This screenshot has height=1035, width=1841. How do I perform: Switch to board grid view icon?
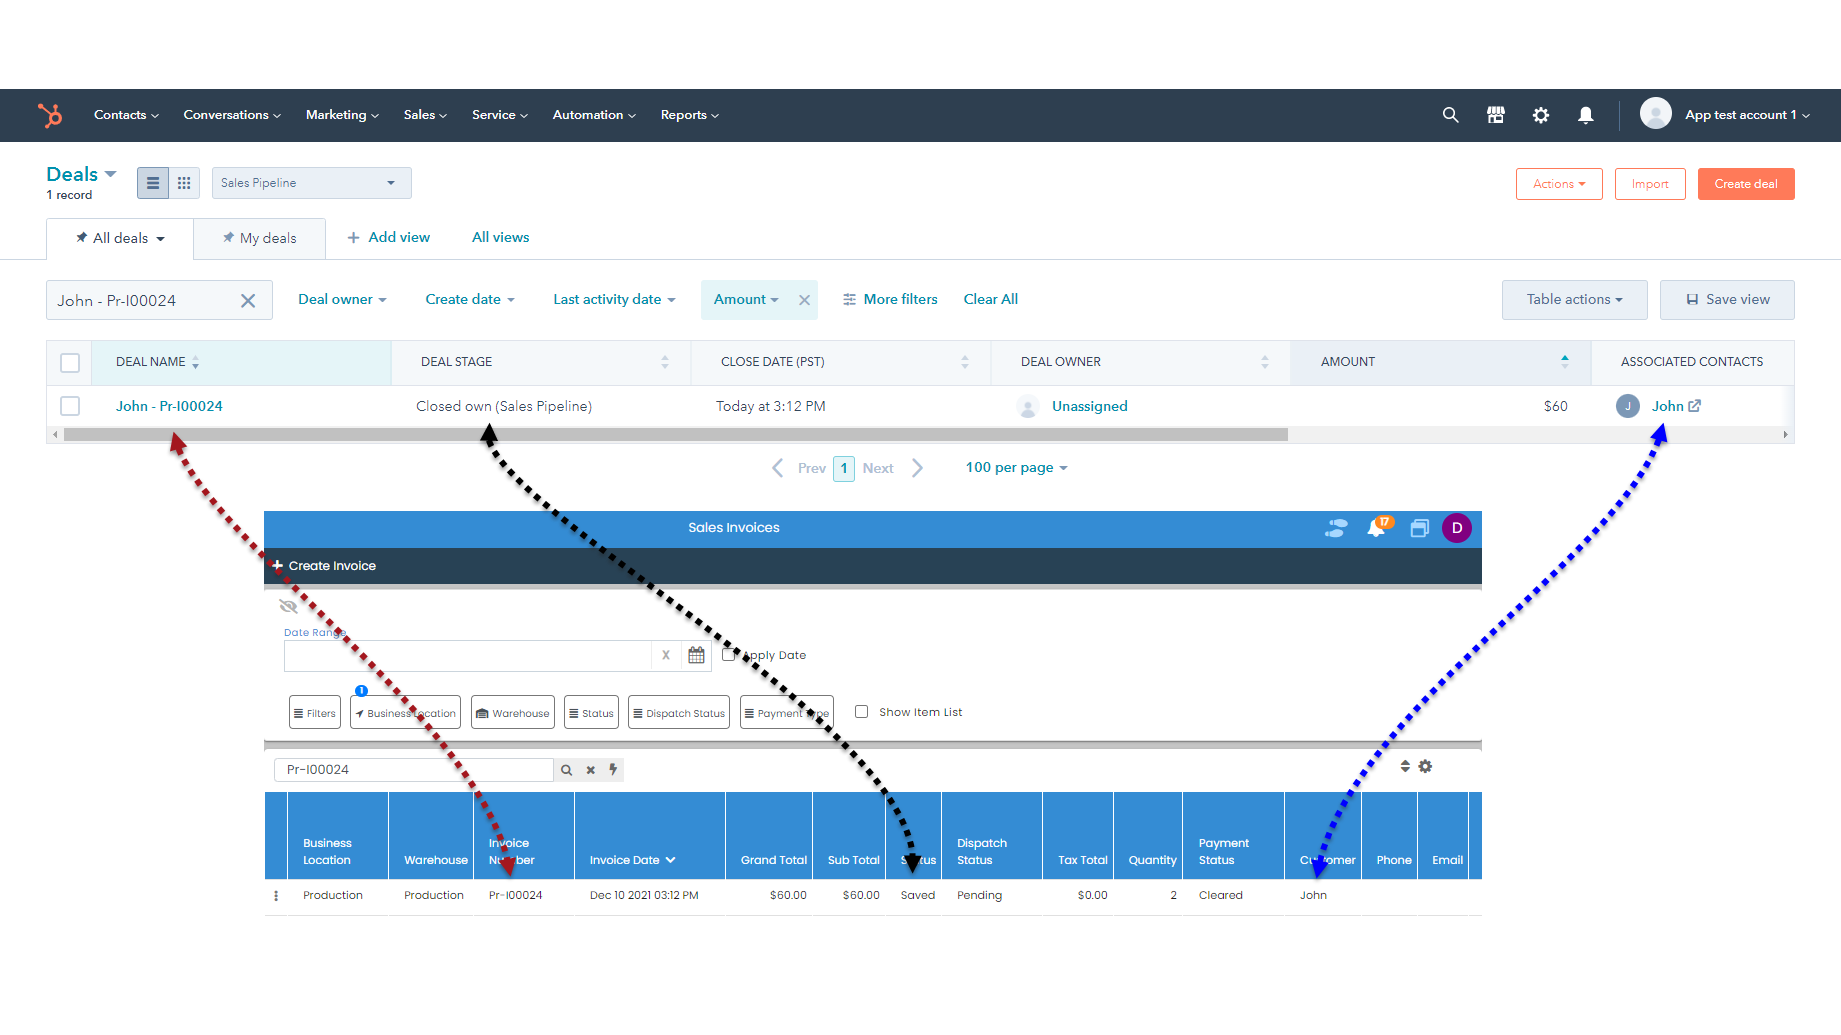click(184, 183)
